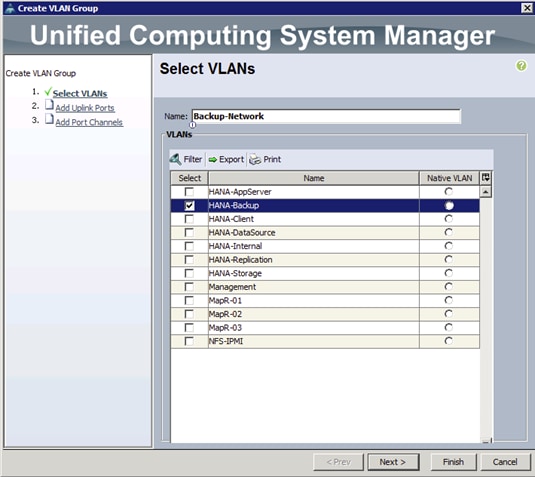The height and width of the screenshot is (477, 535).
Task: Click the page icon beside Add Uplink Ports
Action: pyautogui.click(x=49, y=105)
